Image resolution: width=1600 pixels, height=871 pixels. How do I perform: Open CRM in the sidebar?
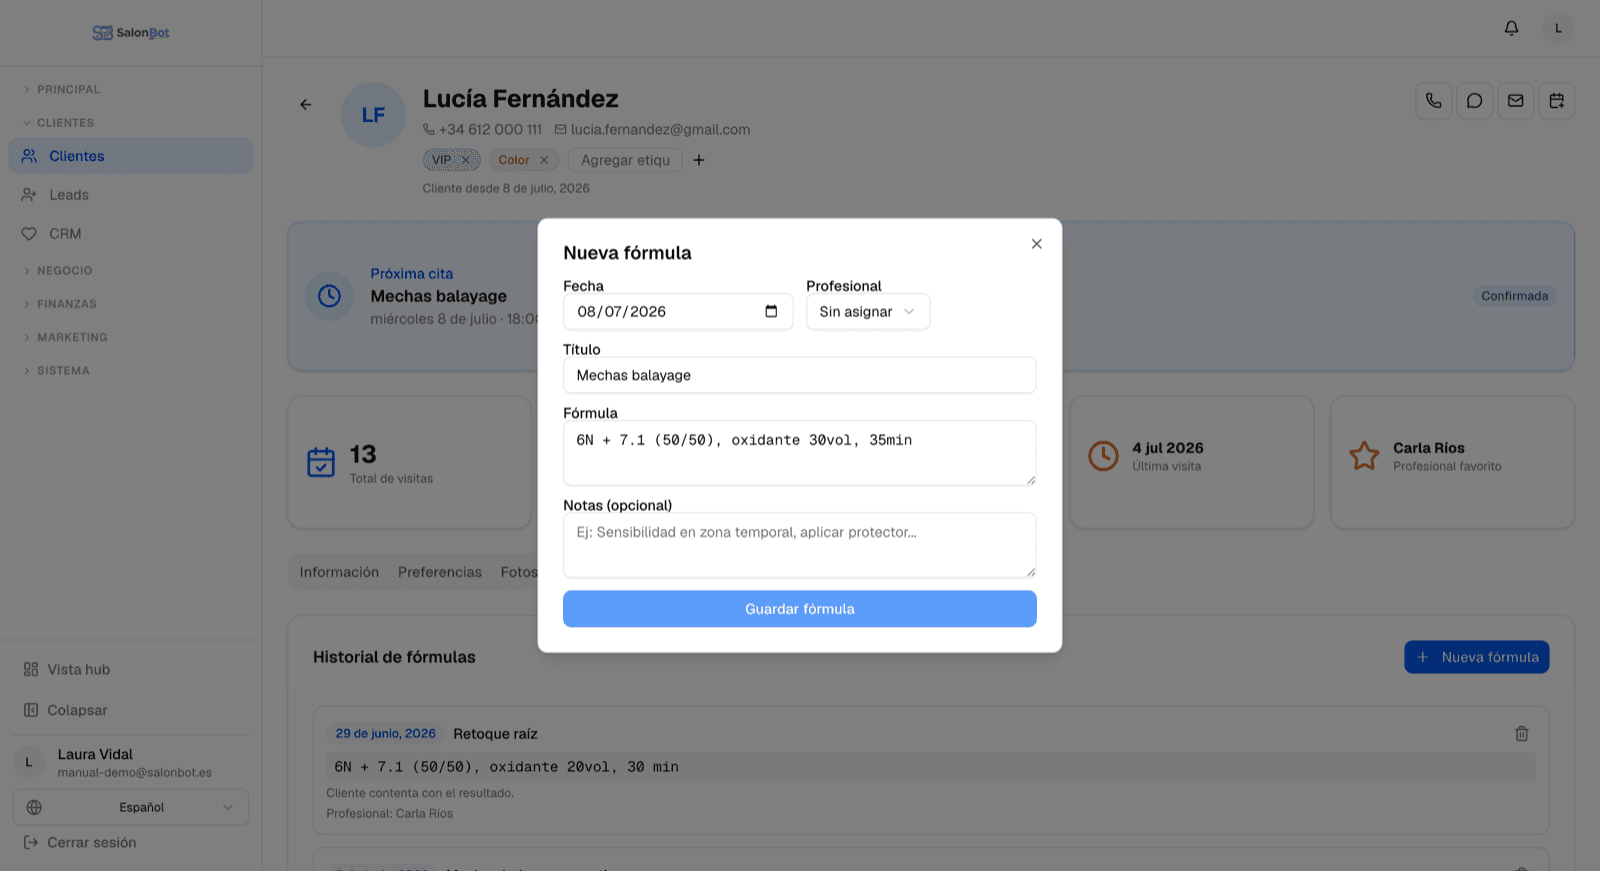click(x=131, y=234)
